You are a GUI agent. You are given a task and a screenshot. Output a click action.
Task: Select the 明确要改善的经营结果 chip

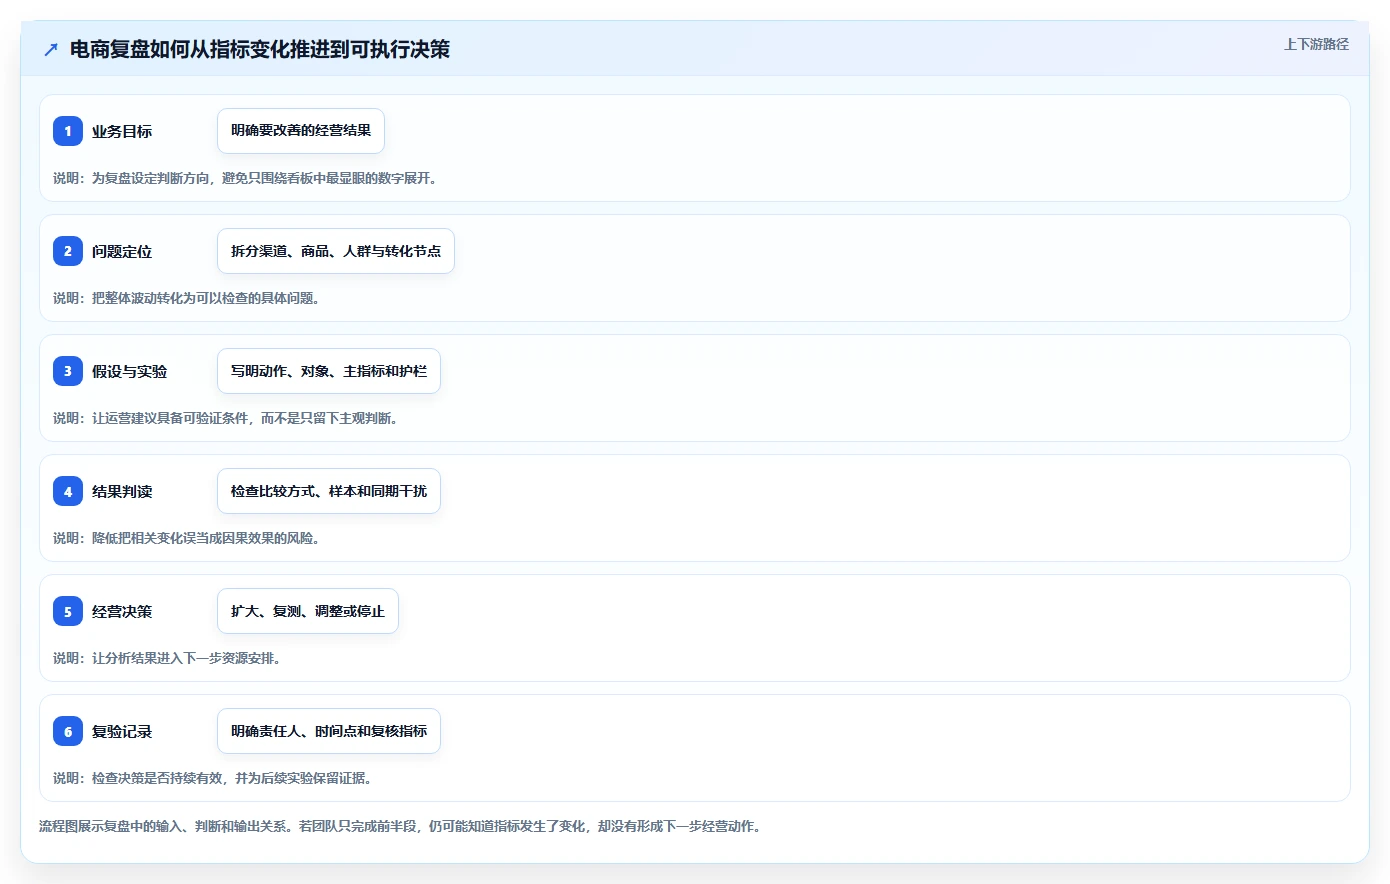click(x=301, y=131)
